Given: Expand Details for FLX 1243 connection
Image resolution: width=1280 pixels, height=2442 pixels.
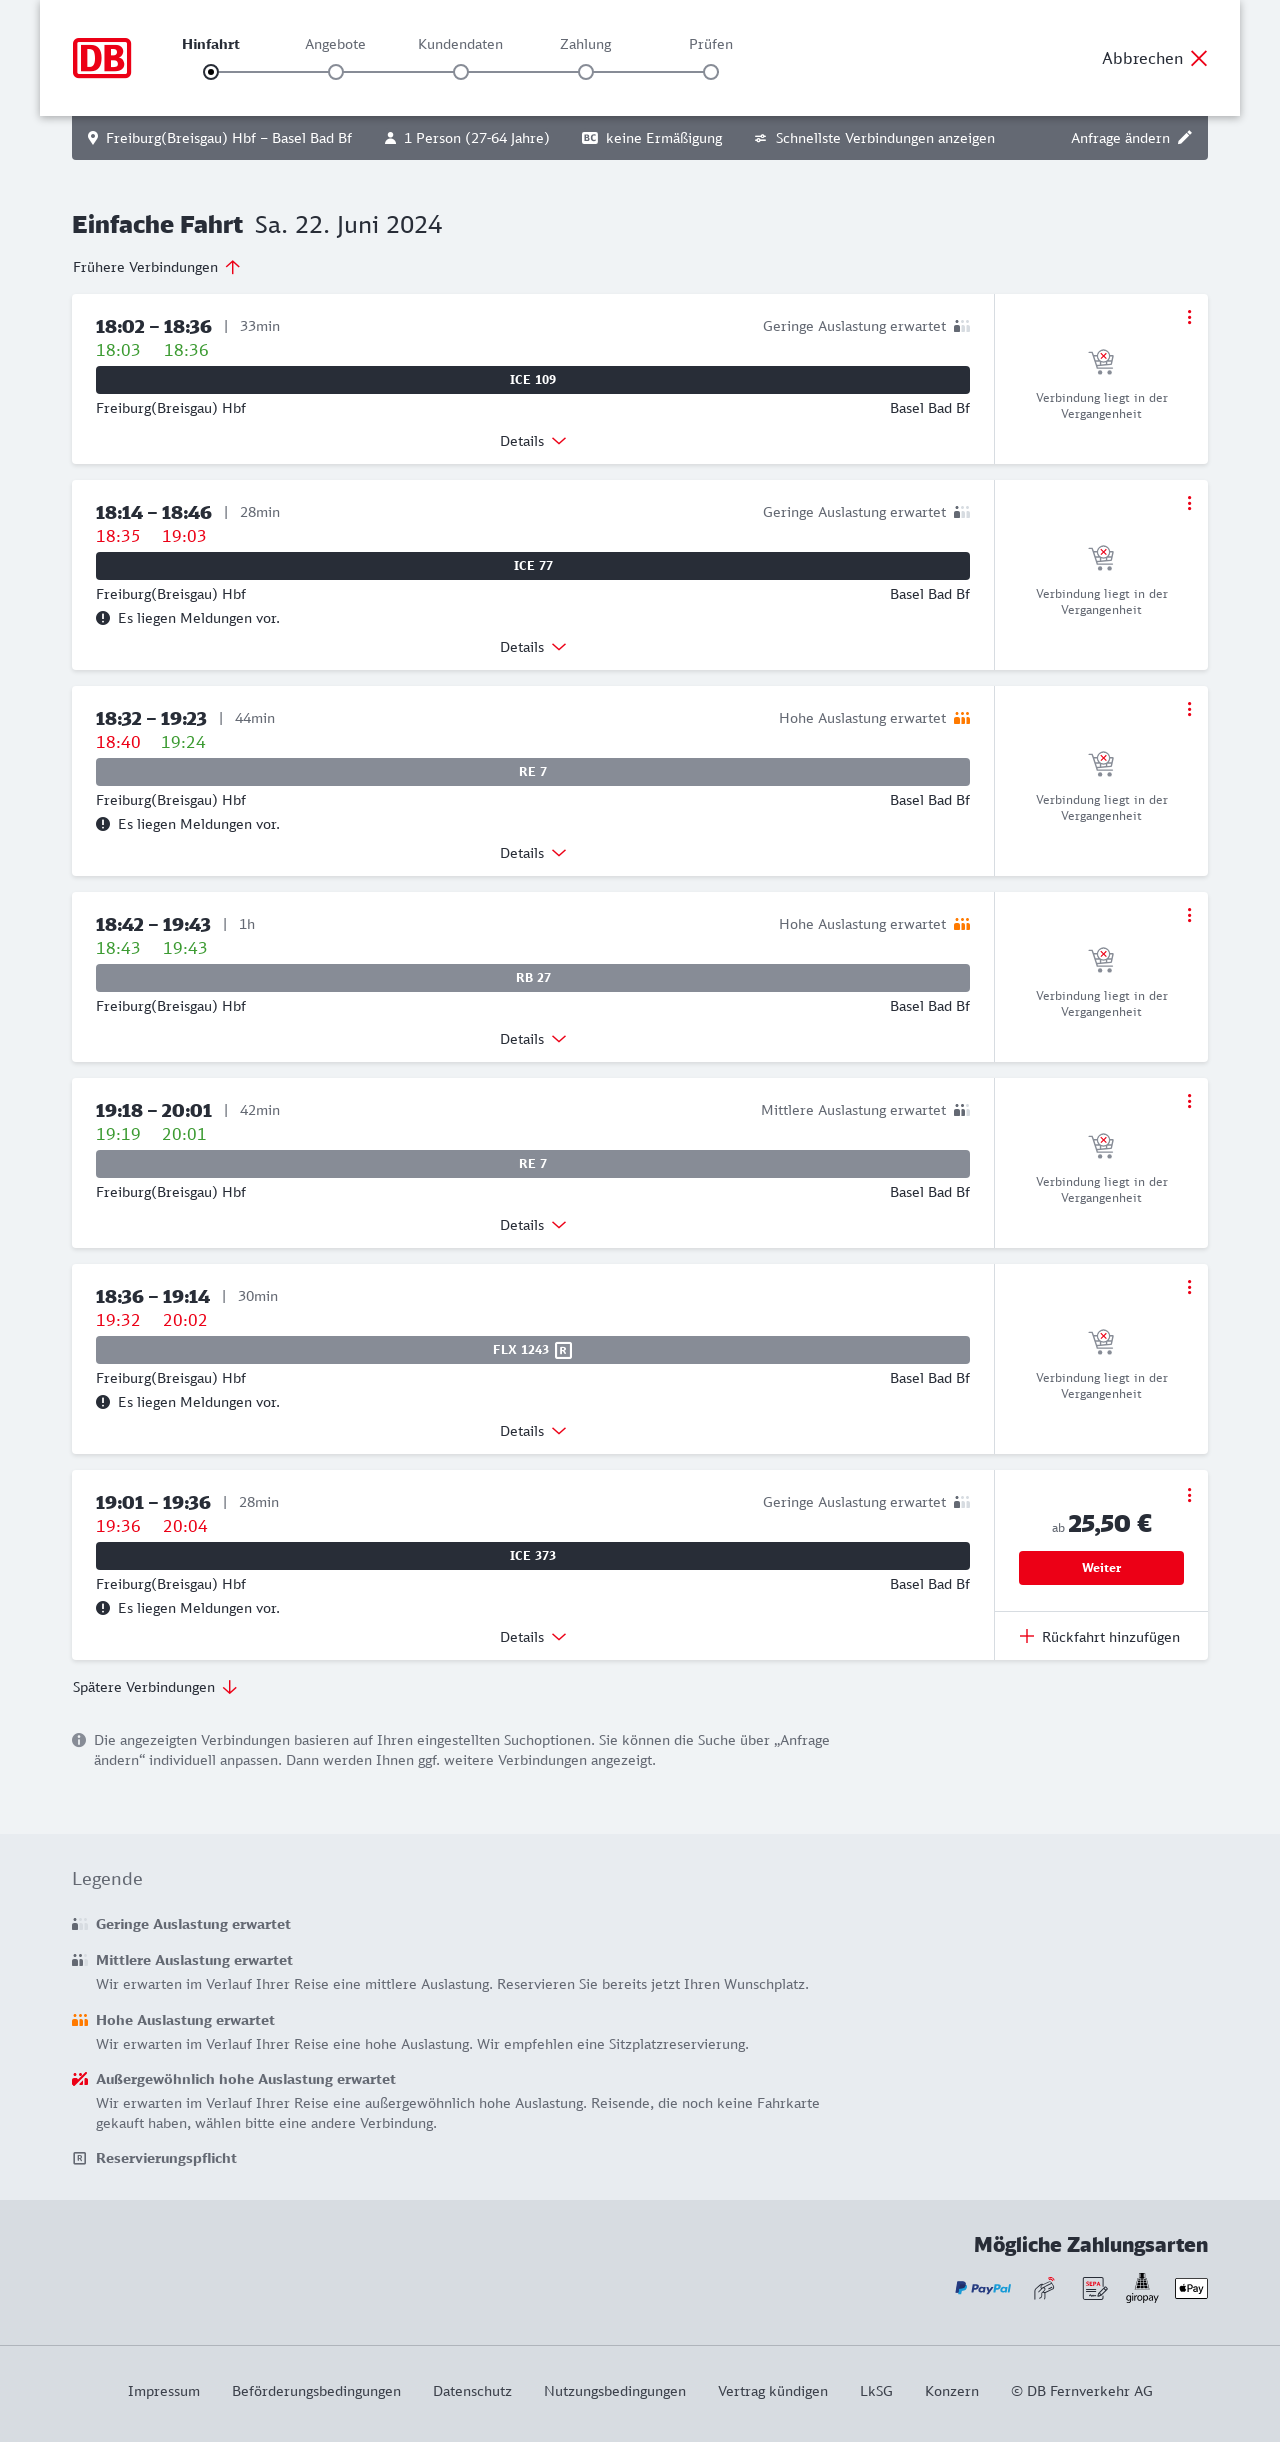Looking at the screenshot, I should tap(533, 1431).
